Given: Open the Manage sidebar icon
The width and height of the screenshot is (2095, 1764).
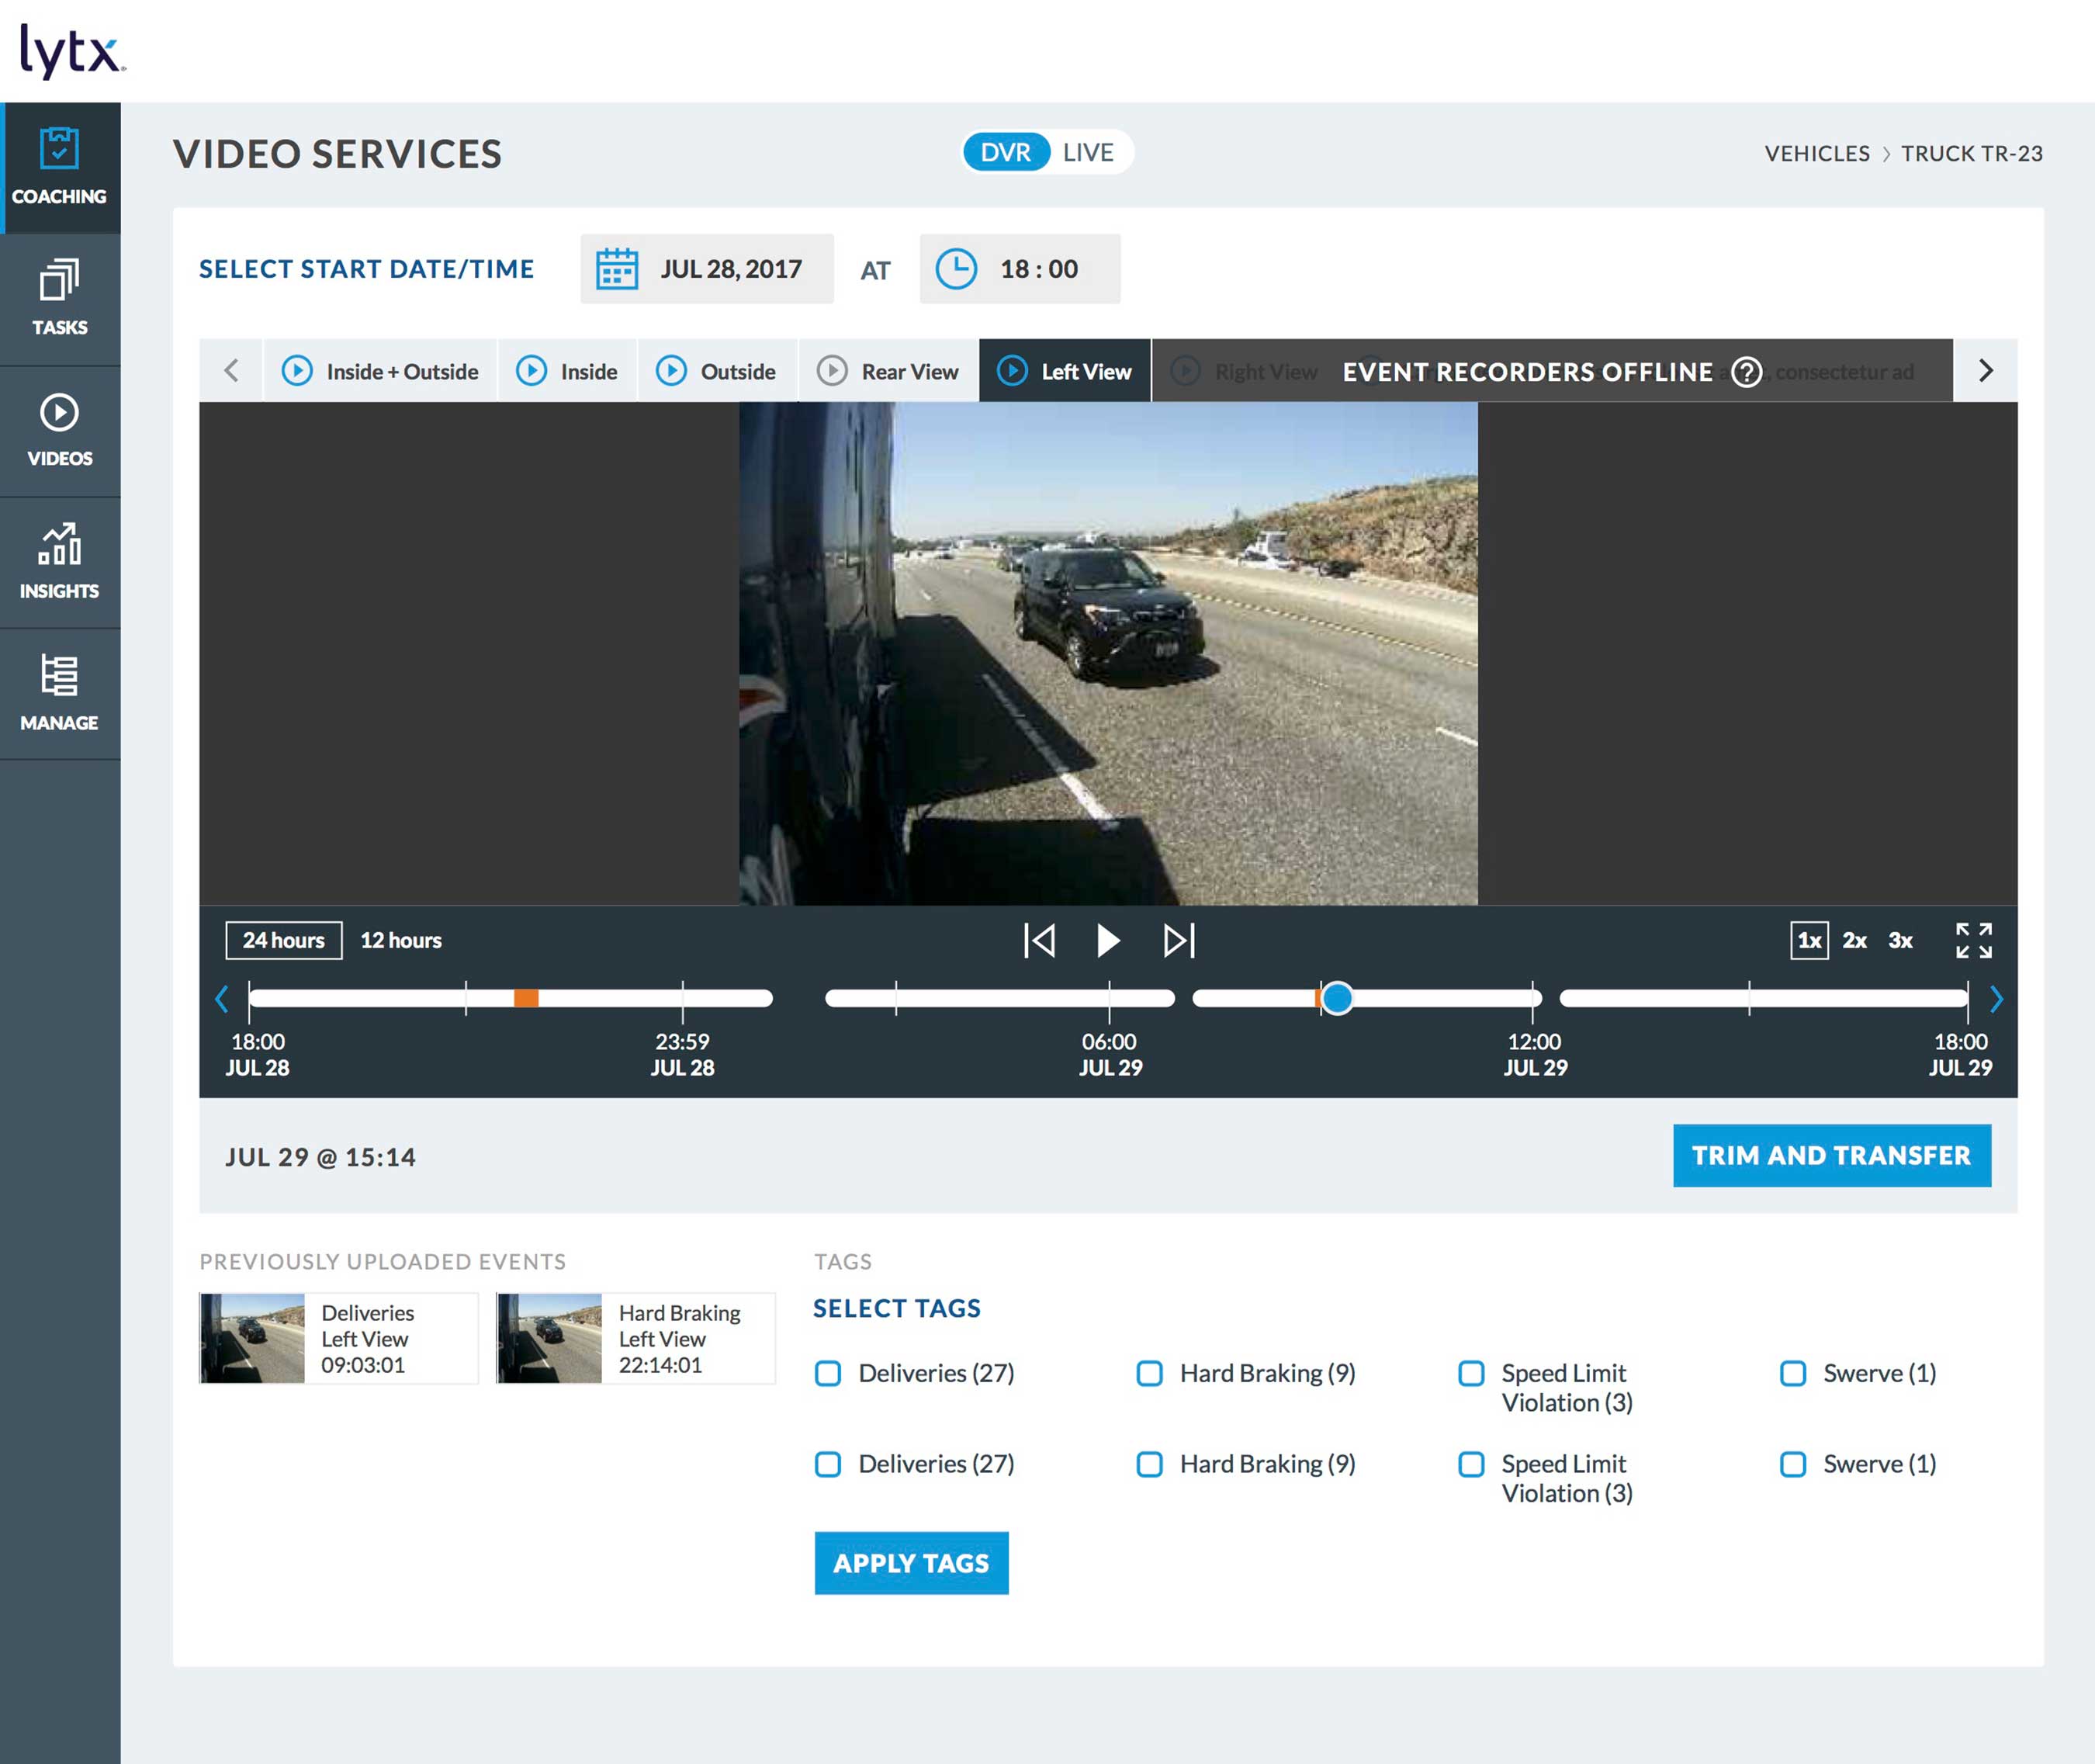Looking at the screenshot, I should (x=59, y=676).
